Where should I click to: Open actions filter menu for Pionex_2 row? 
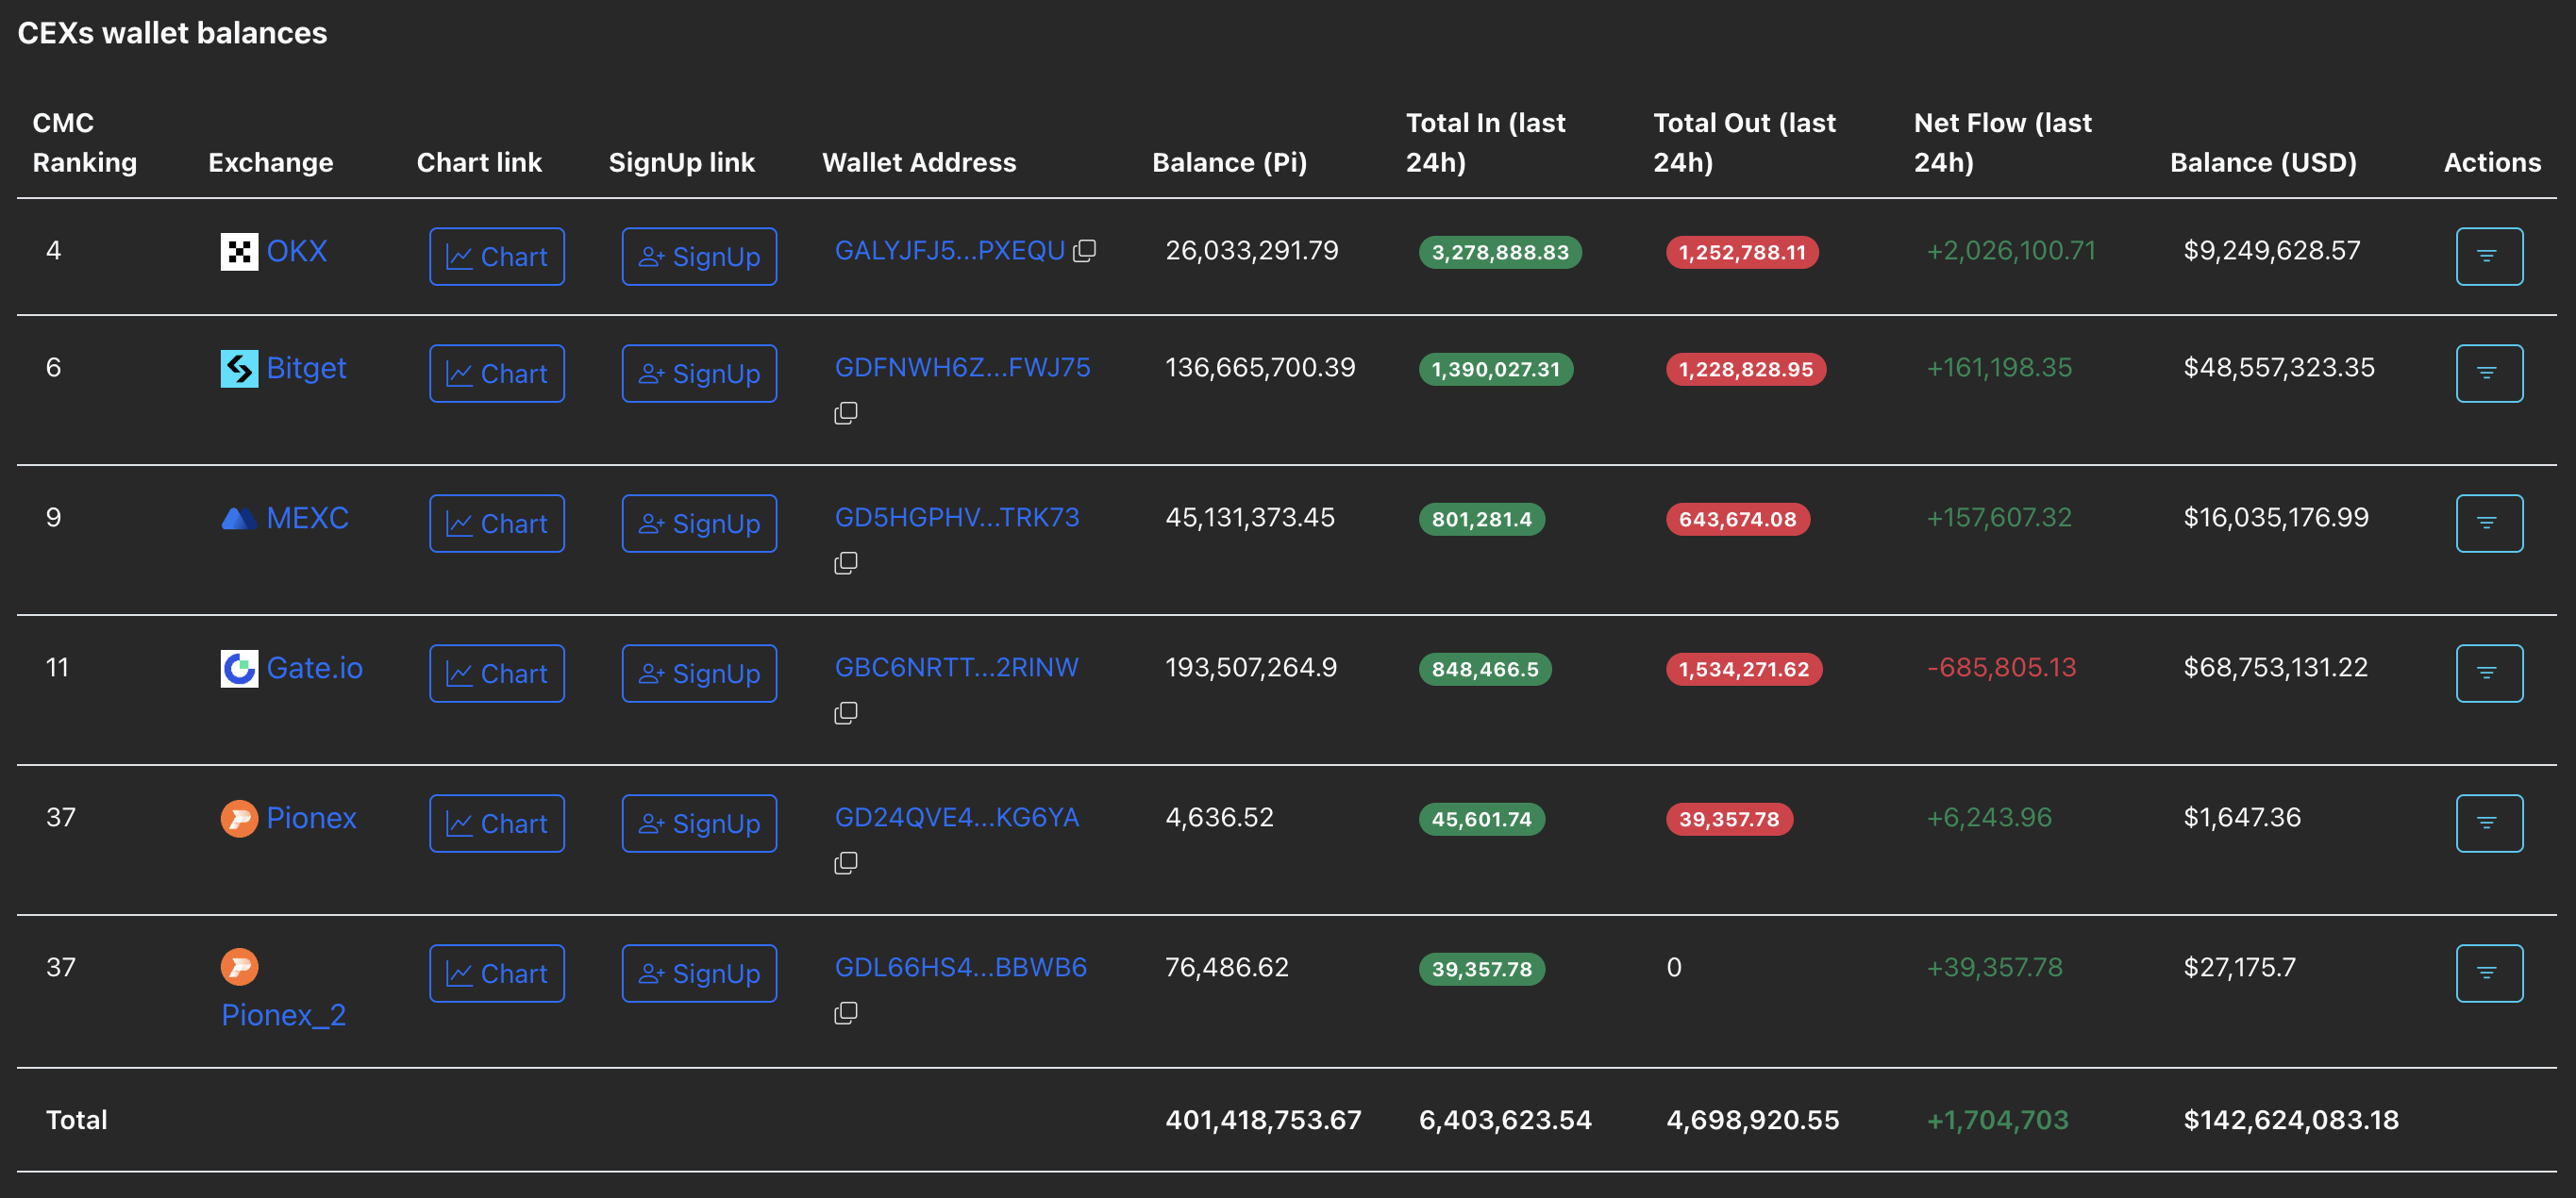point(2488,973)
